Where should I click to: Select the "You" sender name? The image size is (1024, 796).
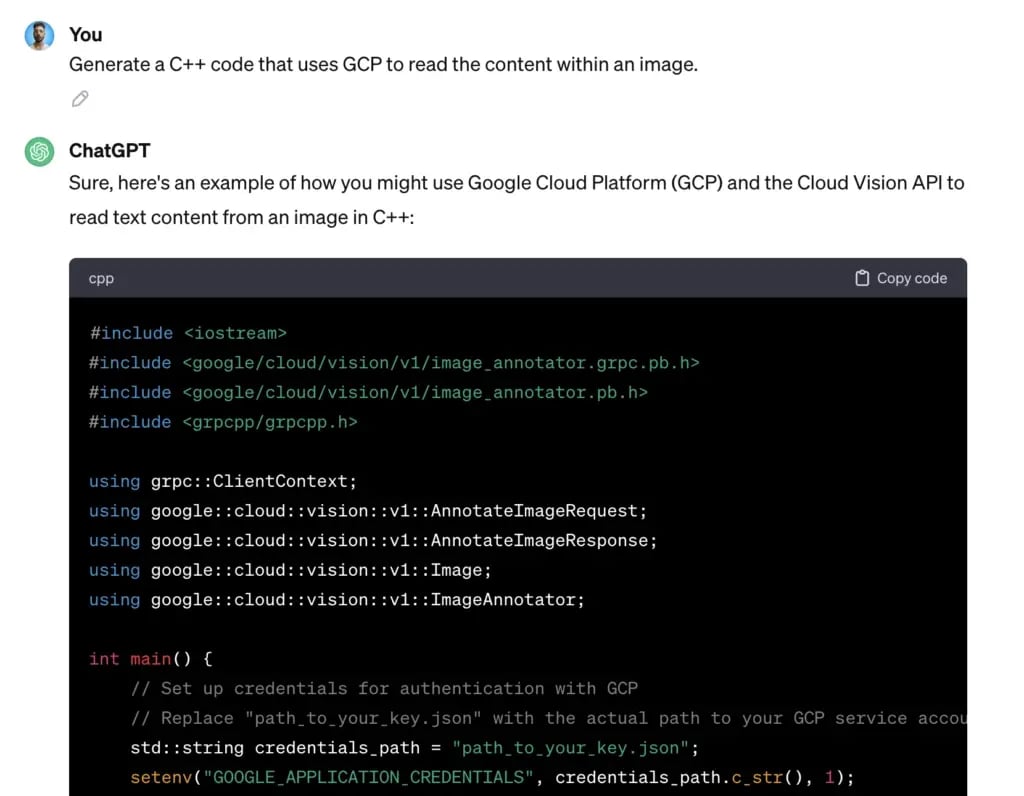[x=86, y=35]
